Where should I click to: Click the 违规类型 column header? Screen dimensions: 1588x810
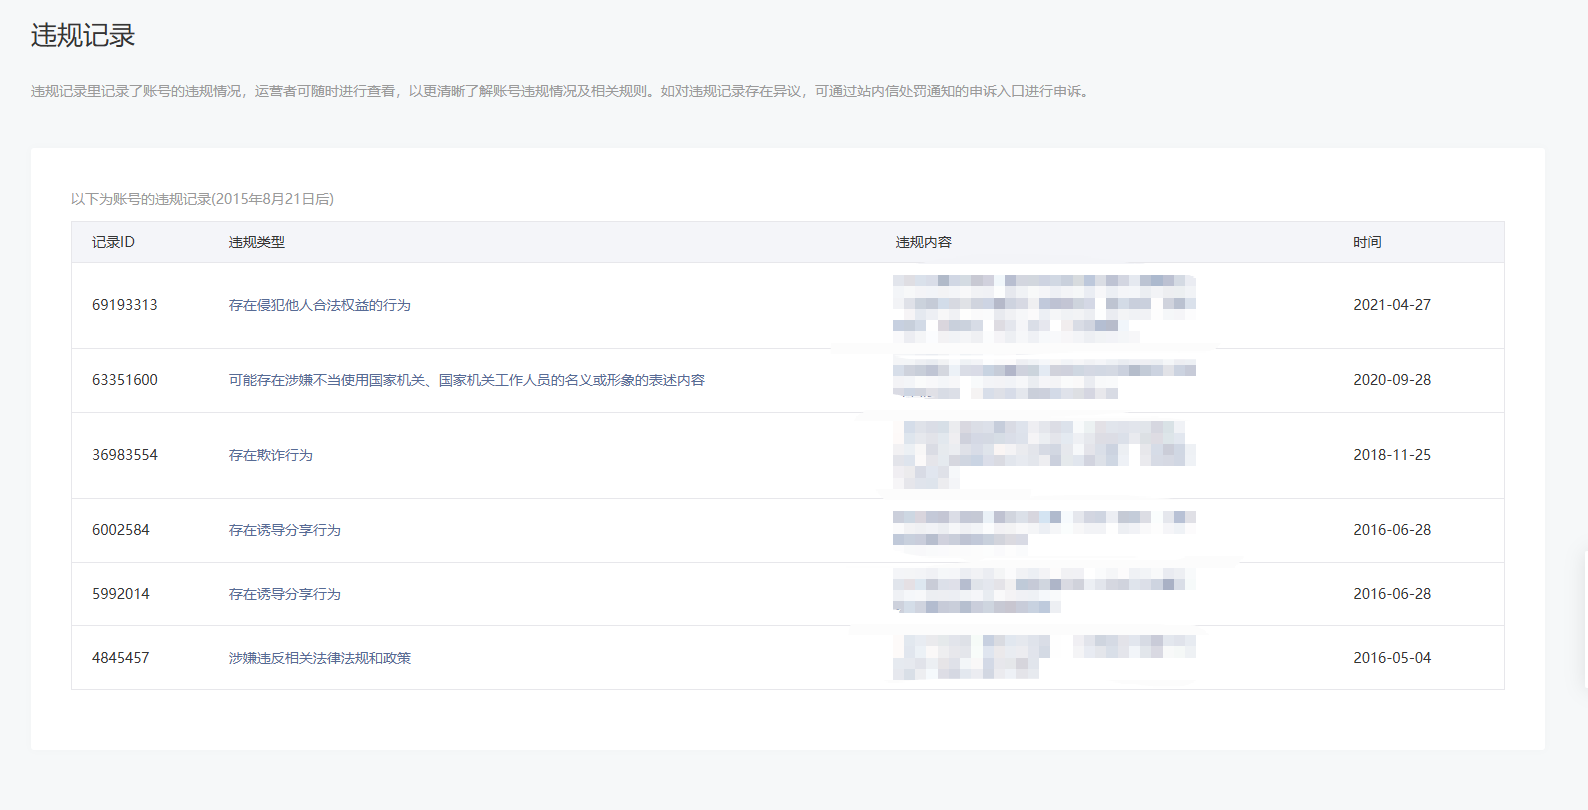point(256,242)
